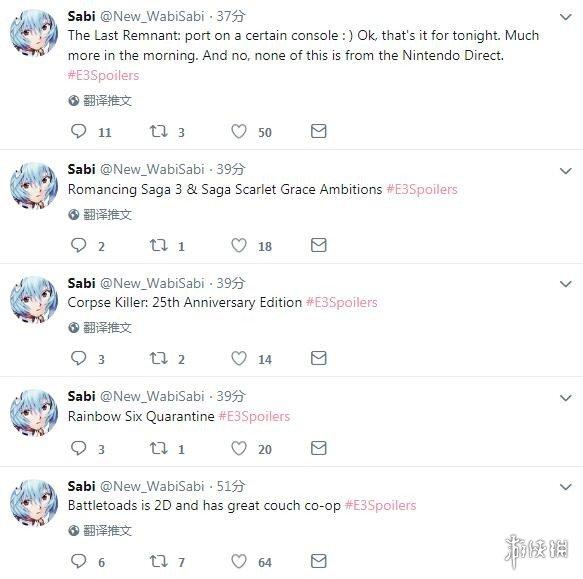Retweet Corpse Killer 25th Anniversary tweet
The width and height of the screenshot is (583, 579).
pos(158,358)
